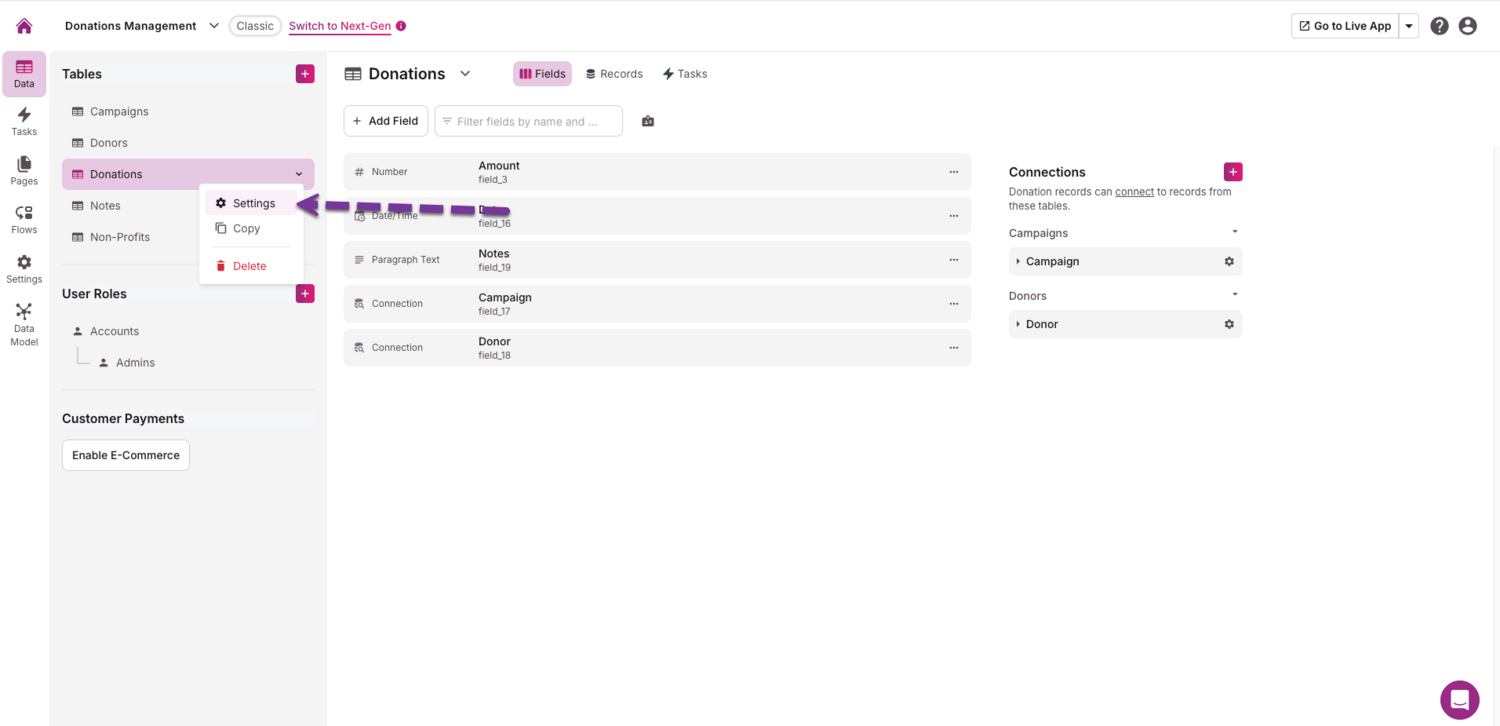The width and height of the screenshot is (1500, 726).
Task: Click the Enable E-Commerce button
Action: pyautogui.click(x=125, y=454)
